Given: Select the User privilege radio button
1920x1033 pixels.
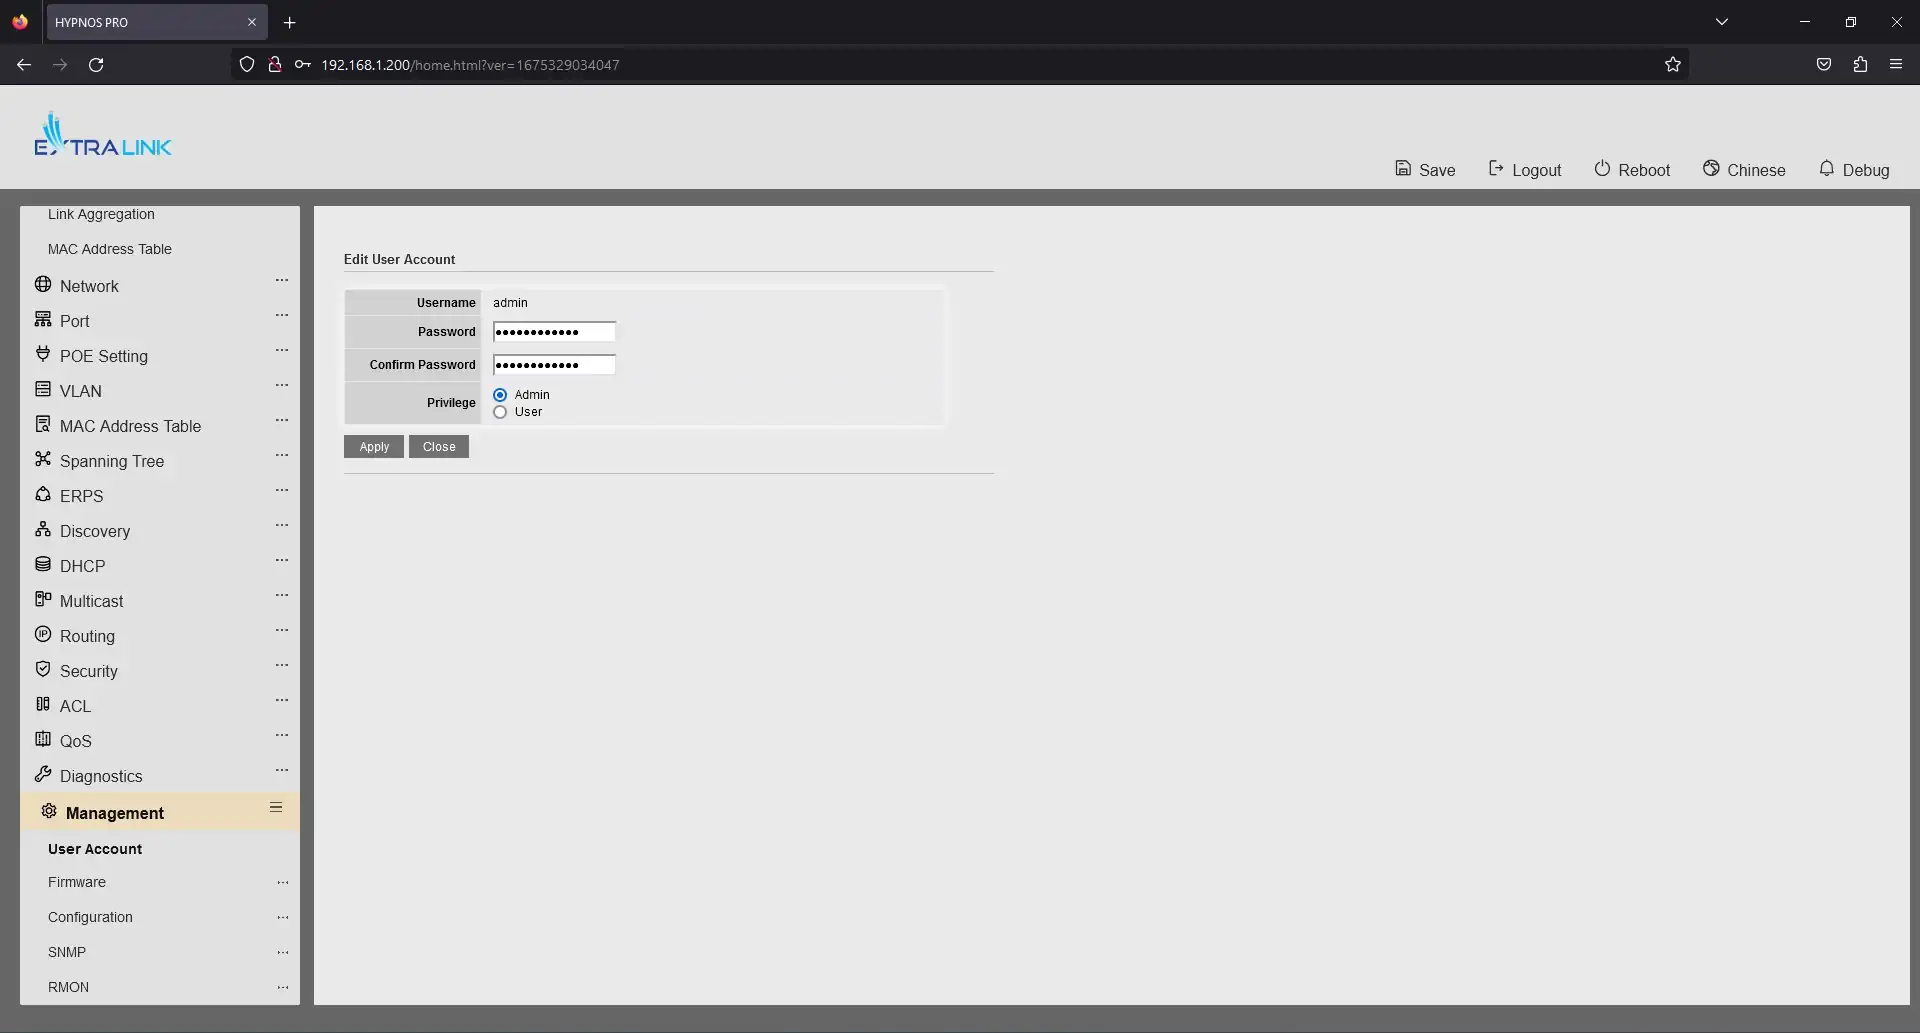Looking at the screenshot, I should point(501,412).
